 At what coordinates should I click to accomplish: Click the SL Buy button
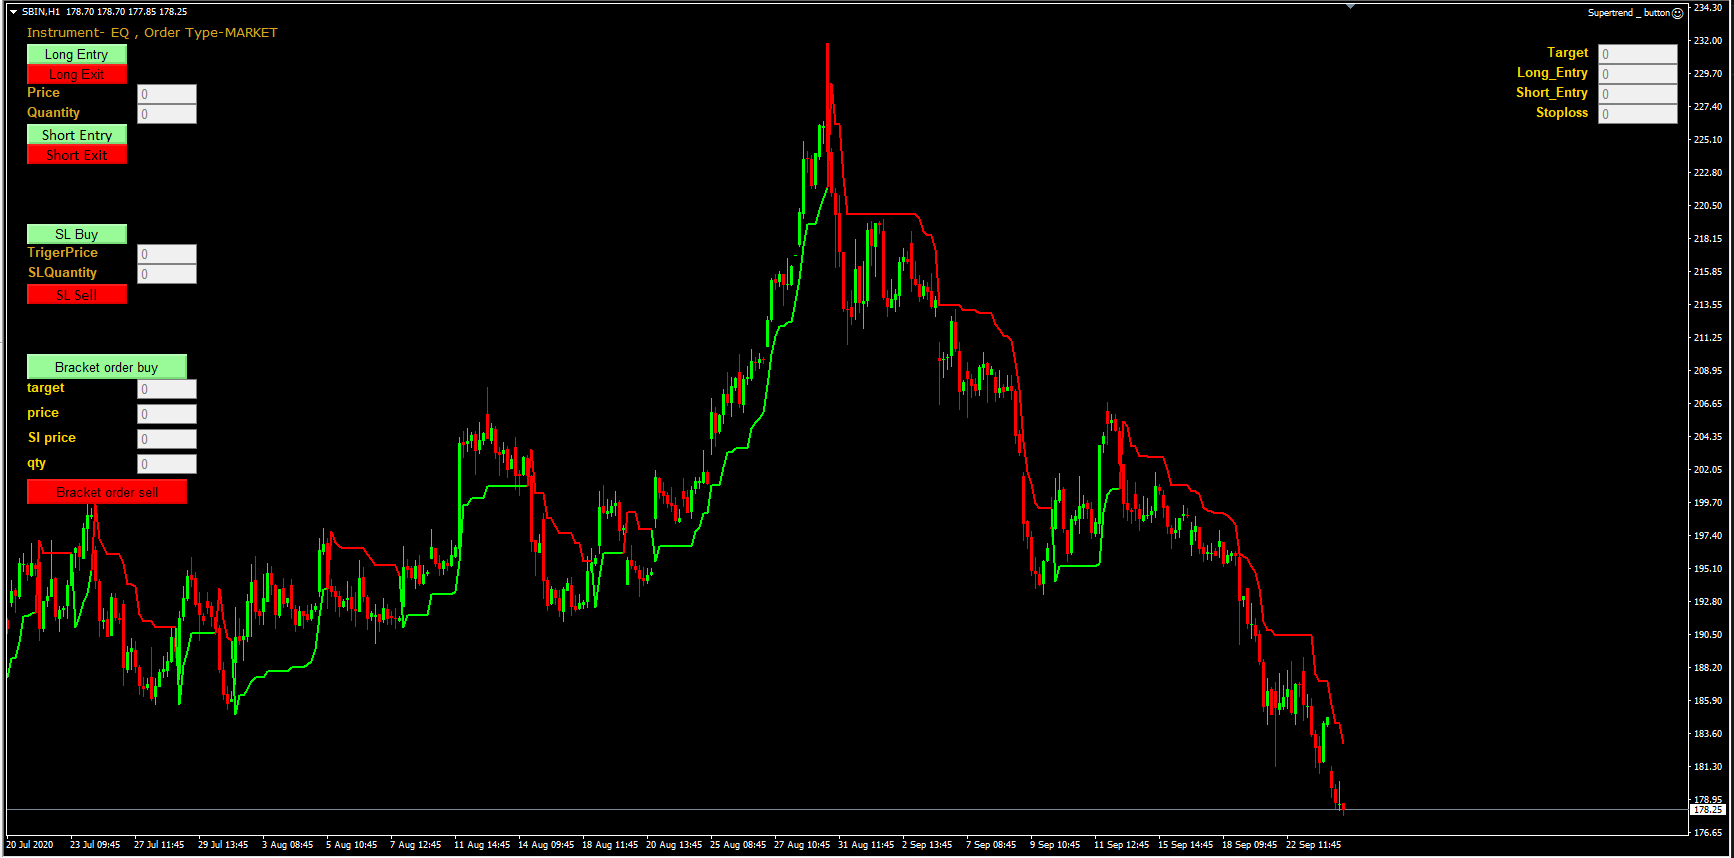tap(77, 234)
